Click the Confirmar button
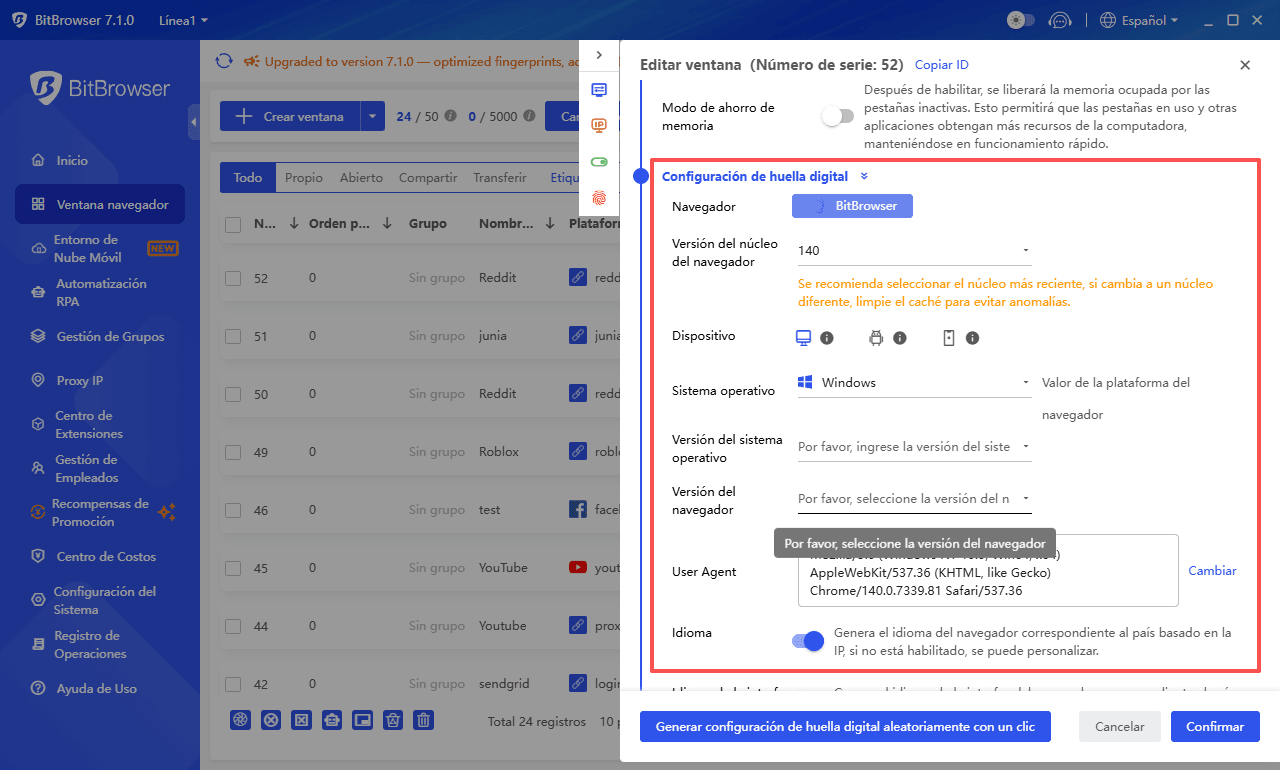This screenshot has width=1280, height=770. (x=1215, y=727)
